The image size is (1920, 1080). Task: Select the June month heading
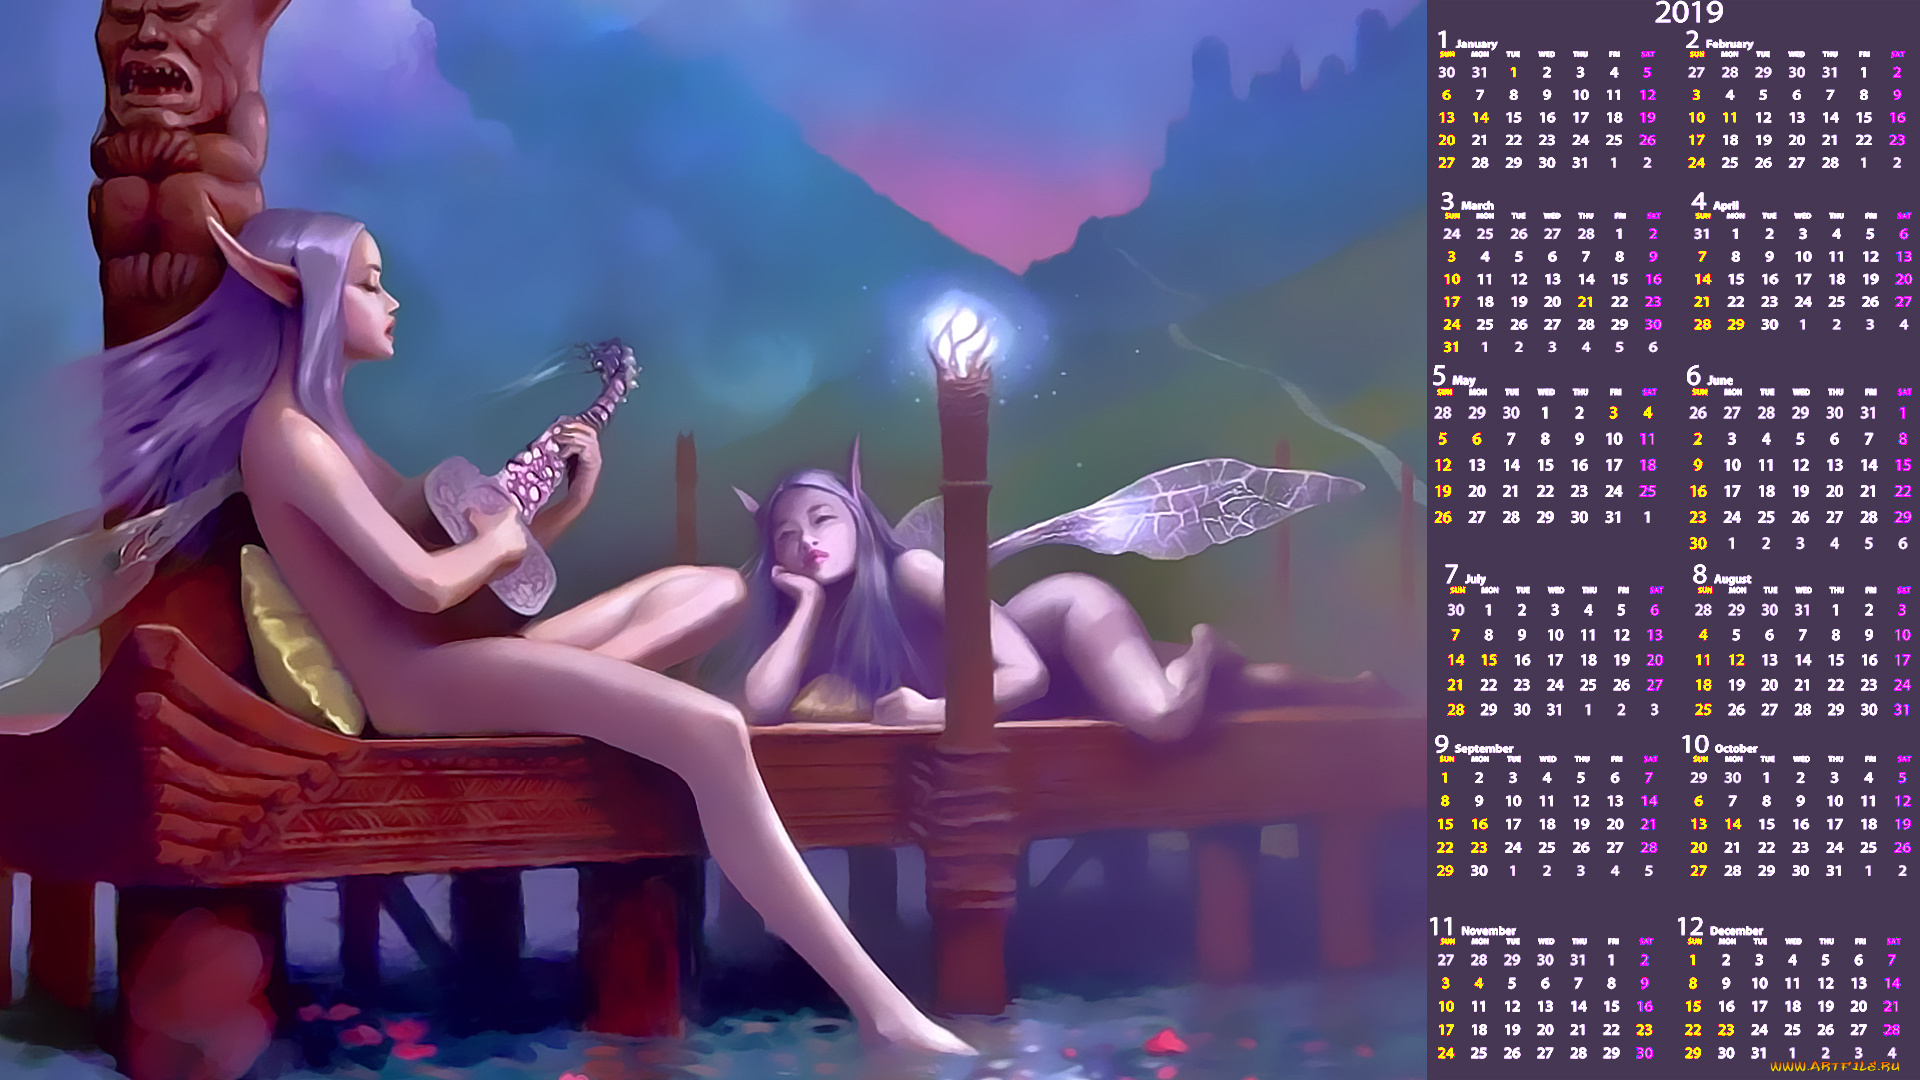[1720, 380]
